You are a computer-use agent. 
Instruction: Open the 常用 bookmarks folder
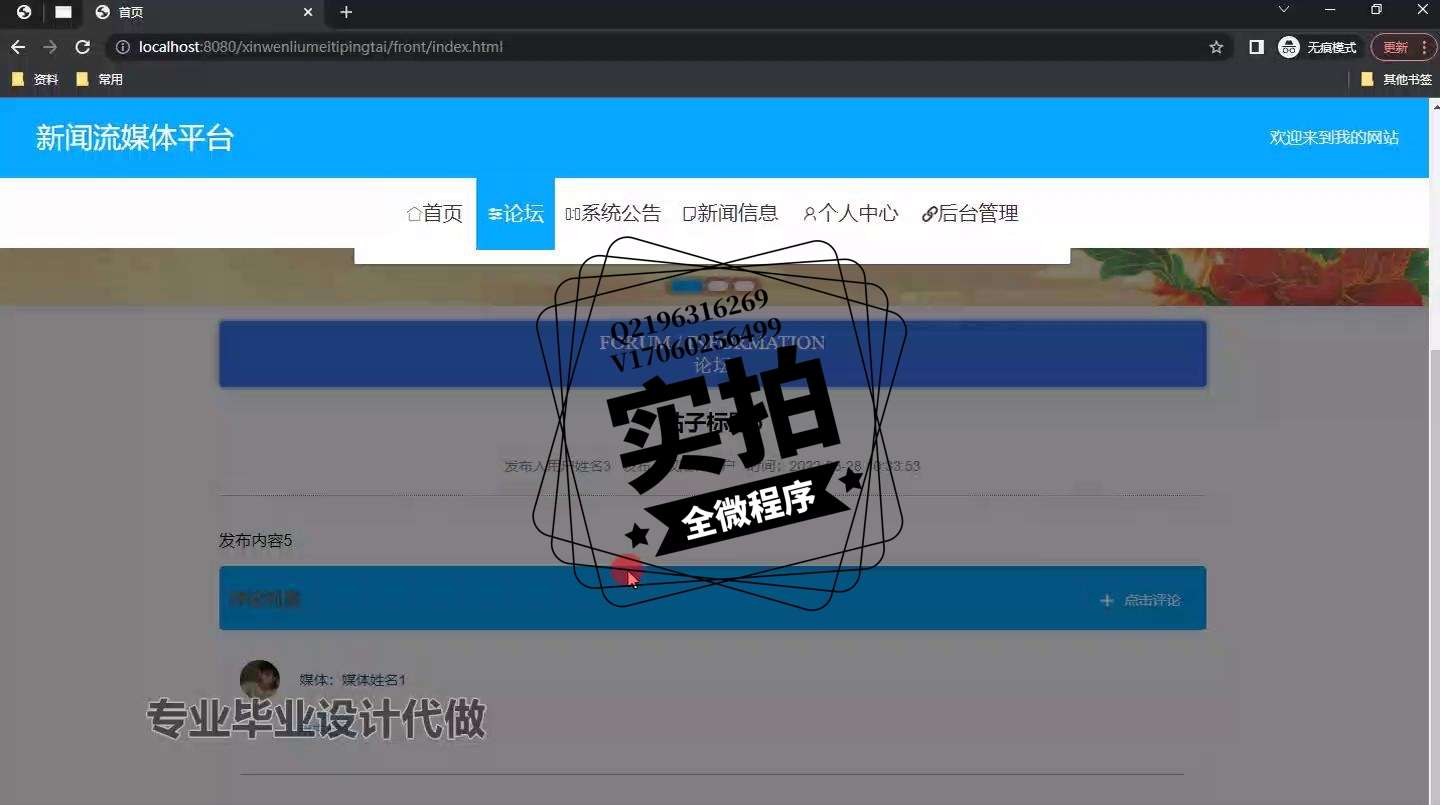click(x=99, y=79)
